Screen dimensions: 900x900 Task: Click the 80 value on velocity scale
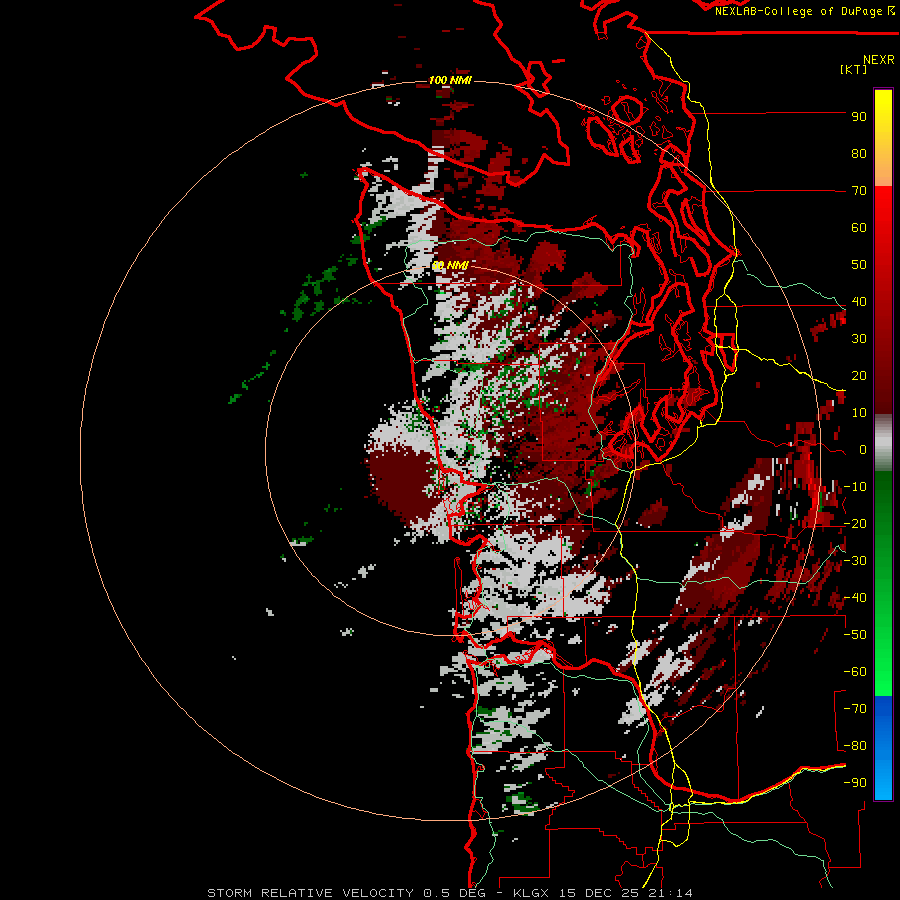click(x=859, y=154)
